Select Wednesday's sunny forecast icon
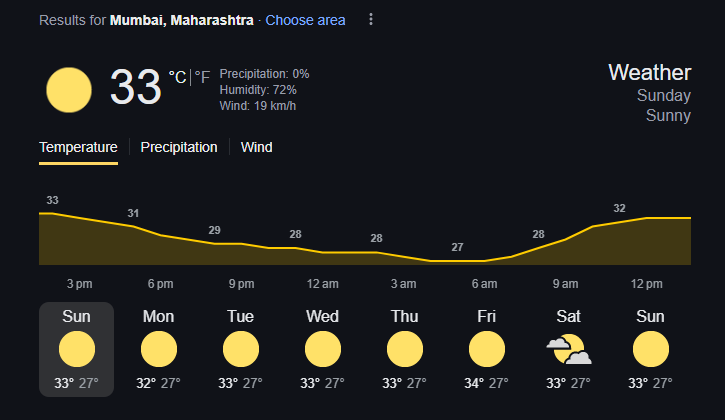This screenshot has width=725, height=420. point(323,350)
